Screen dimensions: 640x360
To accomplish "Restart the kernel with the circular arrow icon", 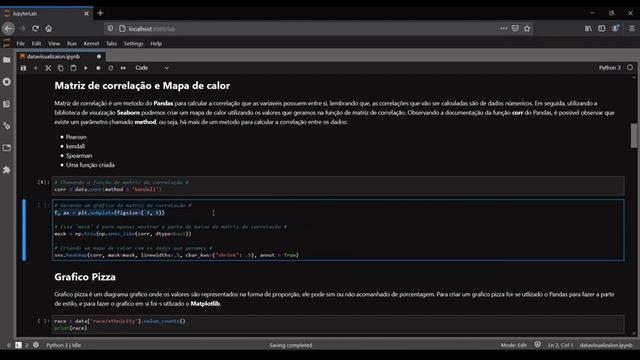I will pyautogui.click(x=111, y=68).
